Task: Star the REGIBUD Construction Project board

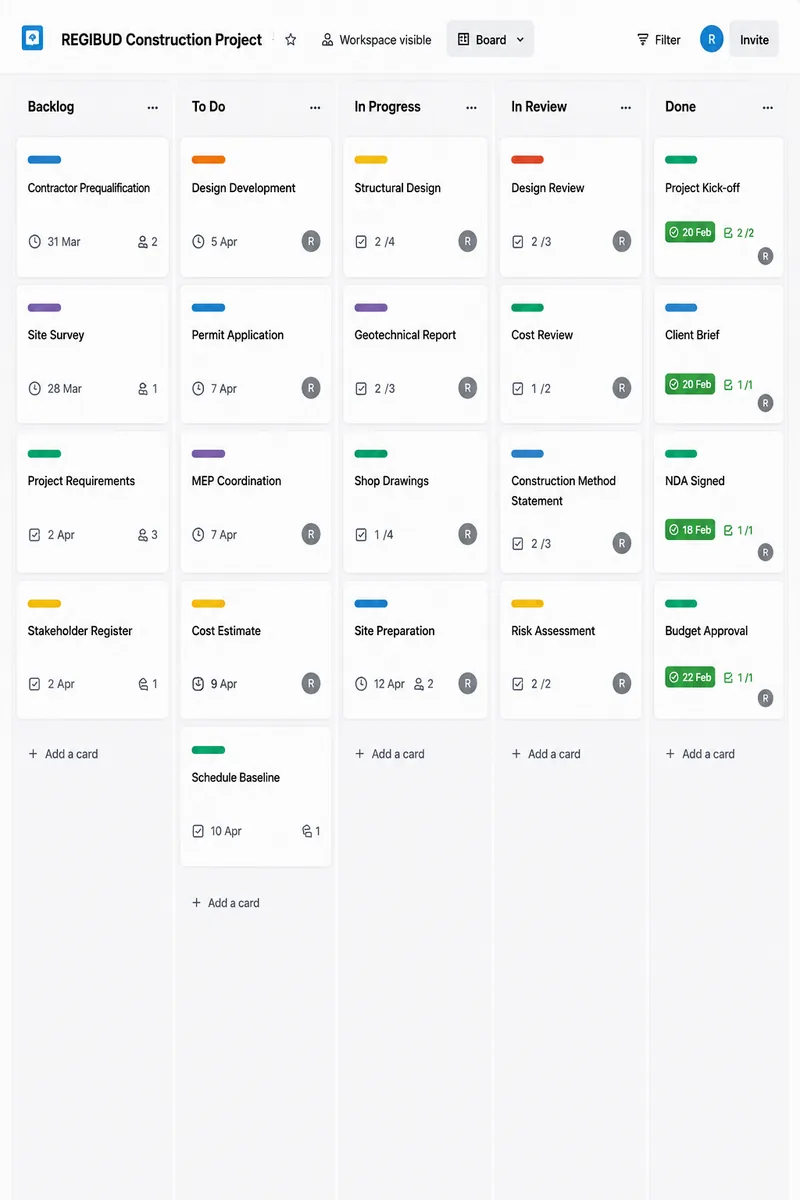Action: coord(291,40)
